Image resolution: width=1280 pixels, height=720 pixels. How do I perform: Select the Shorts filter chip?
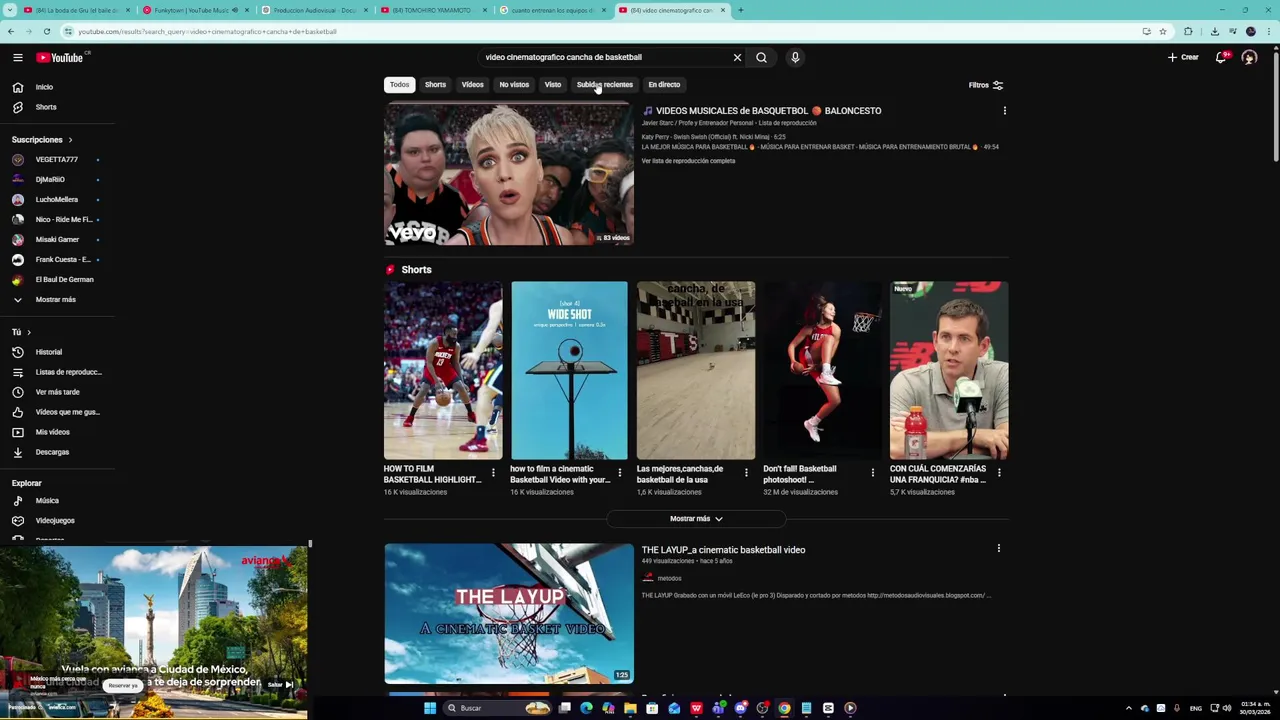tap(435, 85)
